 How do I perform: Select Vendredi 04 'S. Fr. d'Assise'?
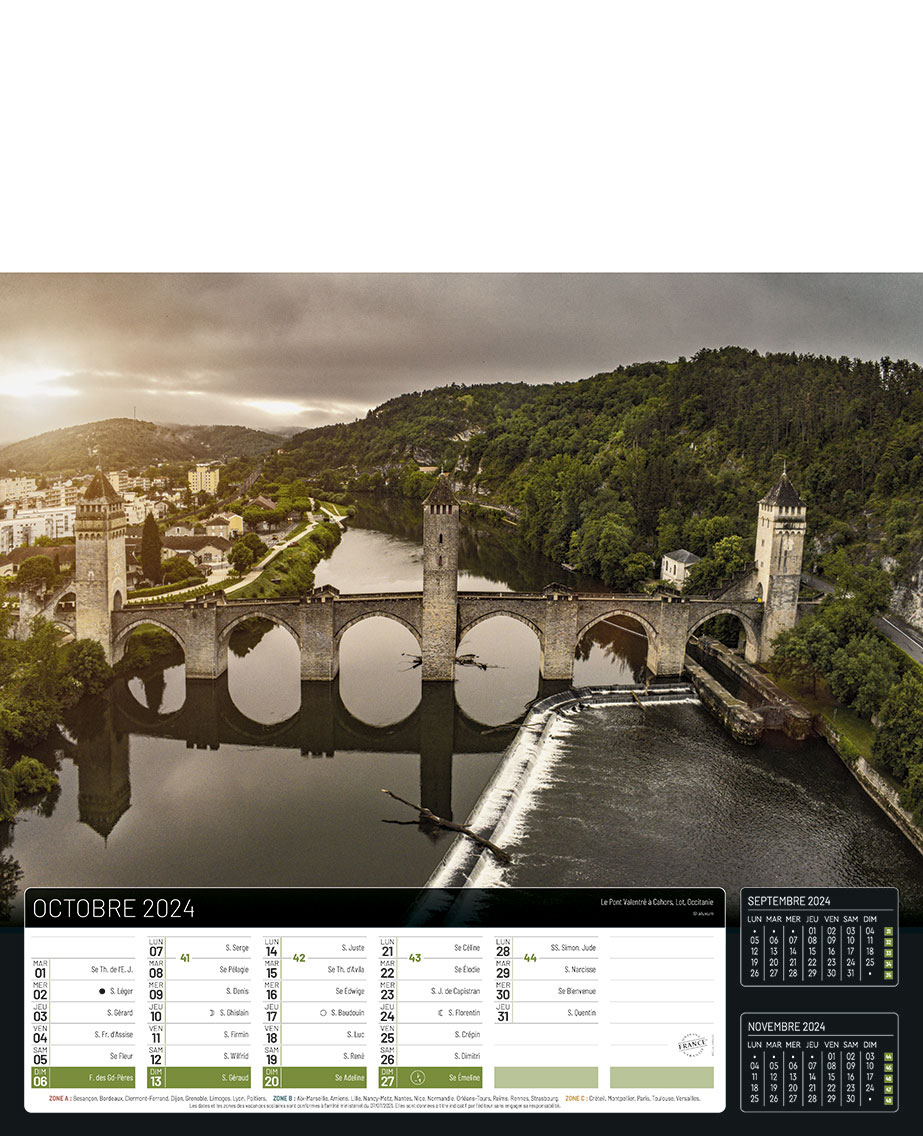tap(83, 1035)
